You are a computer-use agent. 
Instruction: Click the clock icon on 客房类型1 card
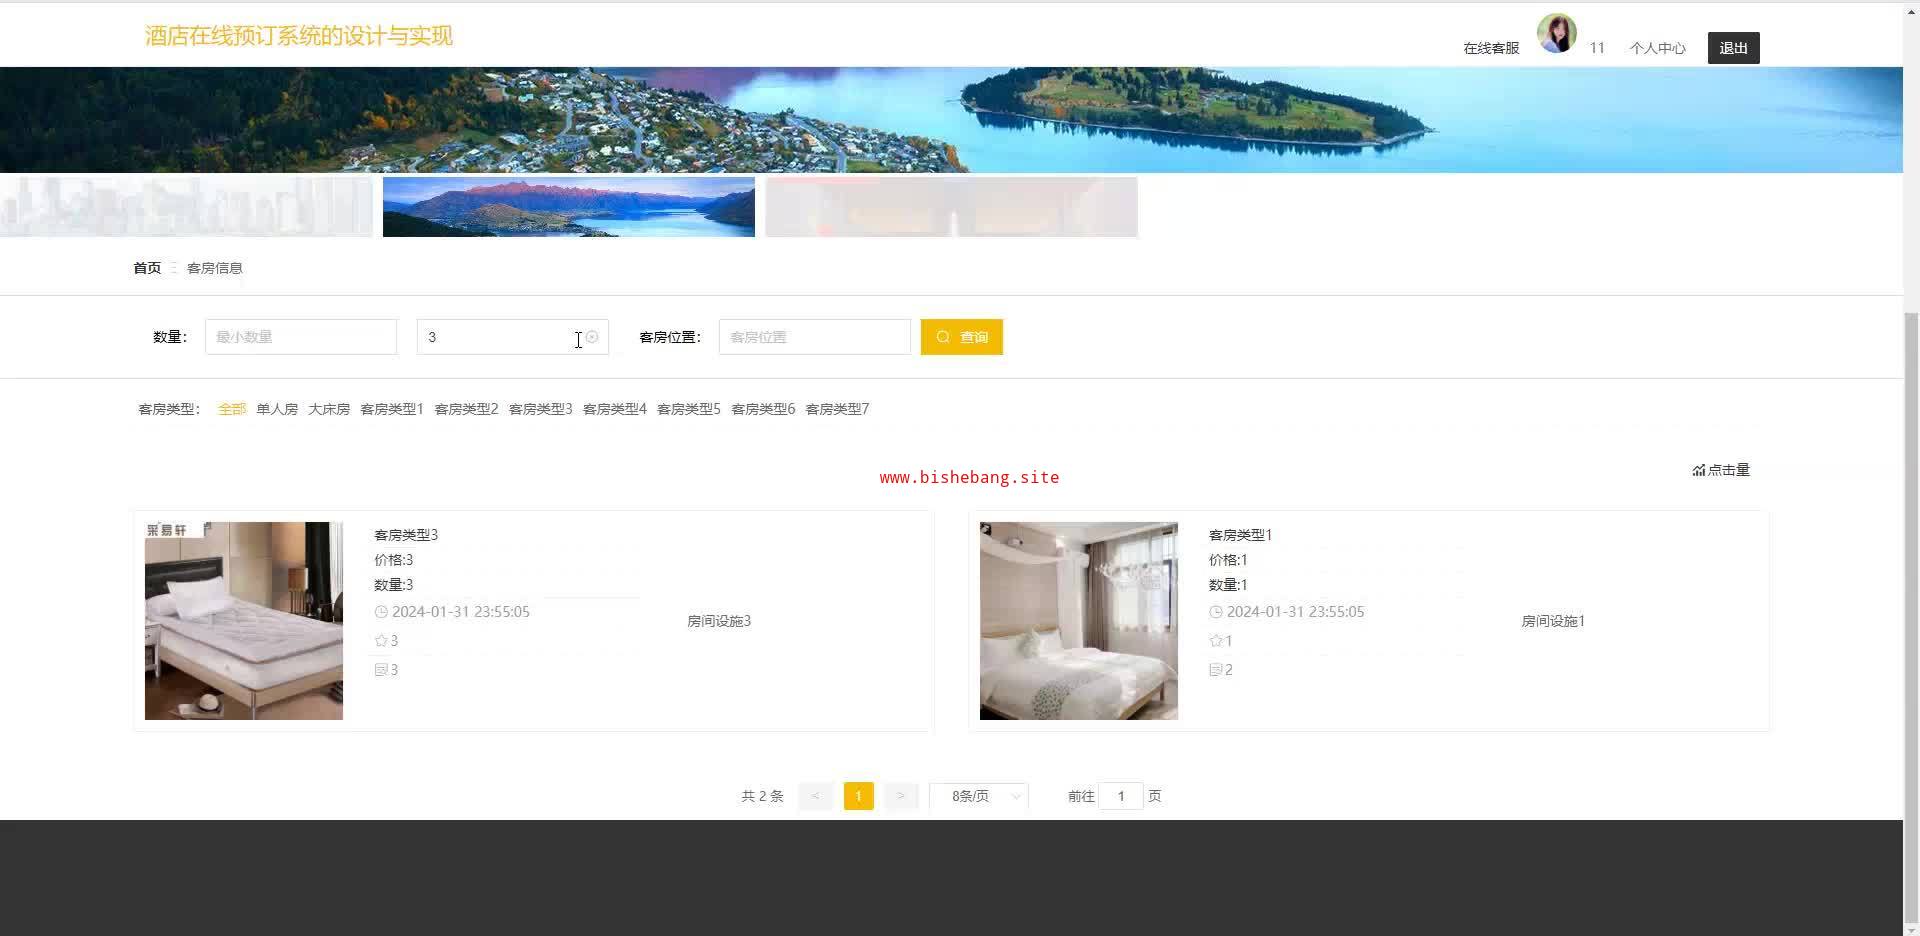point(1215,612)
